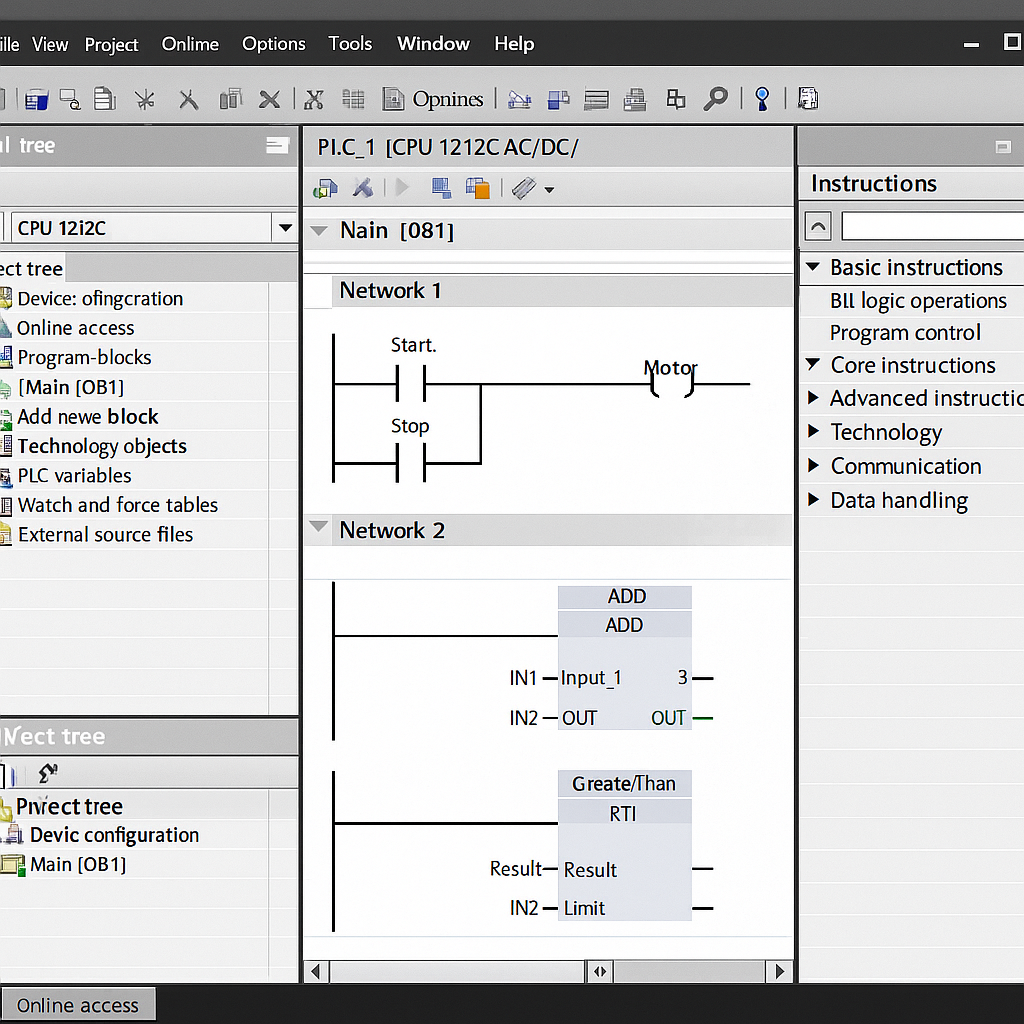
Task: Click the asterisk icon in main toolbar
Action: pyautogui.click(x=145, y=99)
